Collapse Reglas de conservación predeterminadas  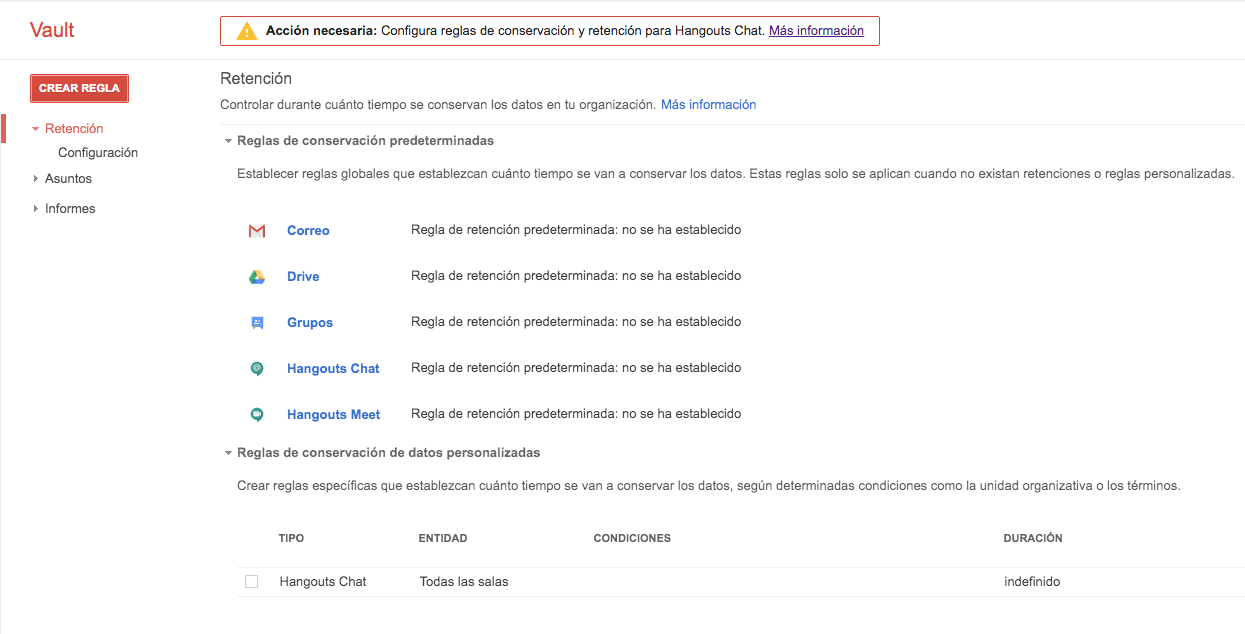228,141
